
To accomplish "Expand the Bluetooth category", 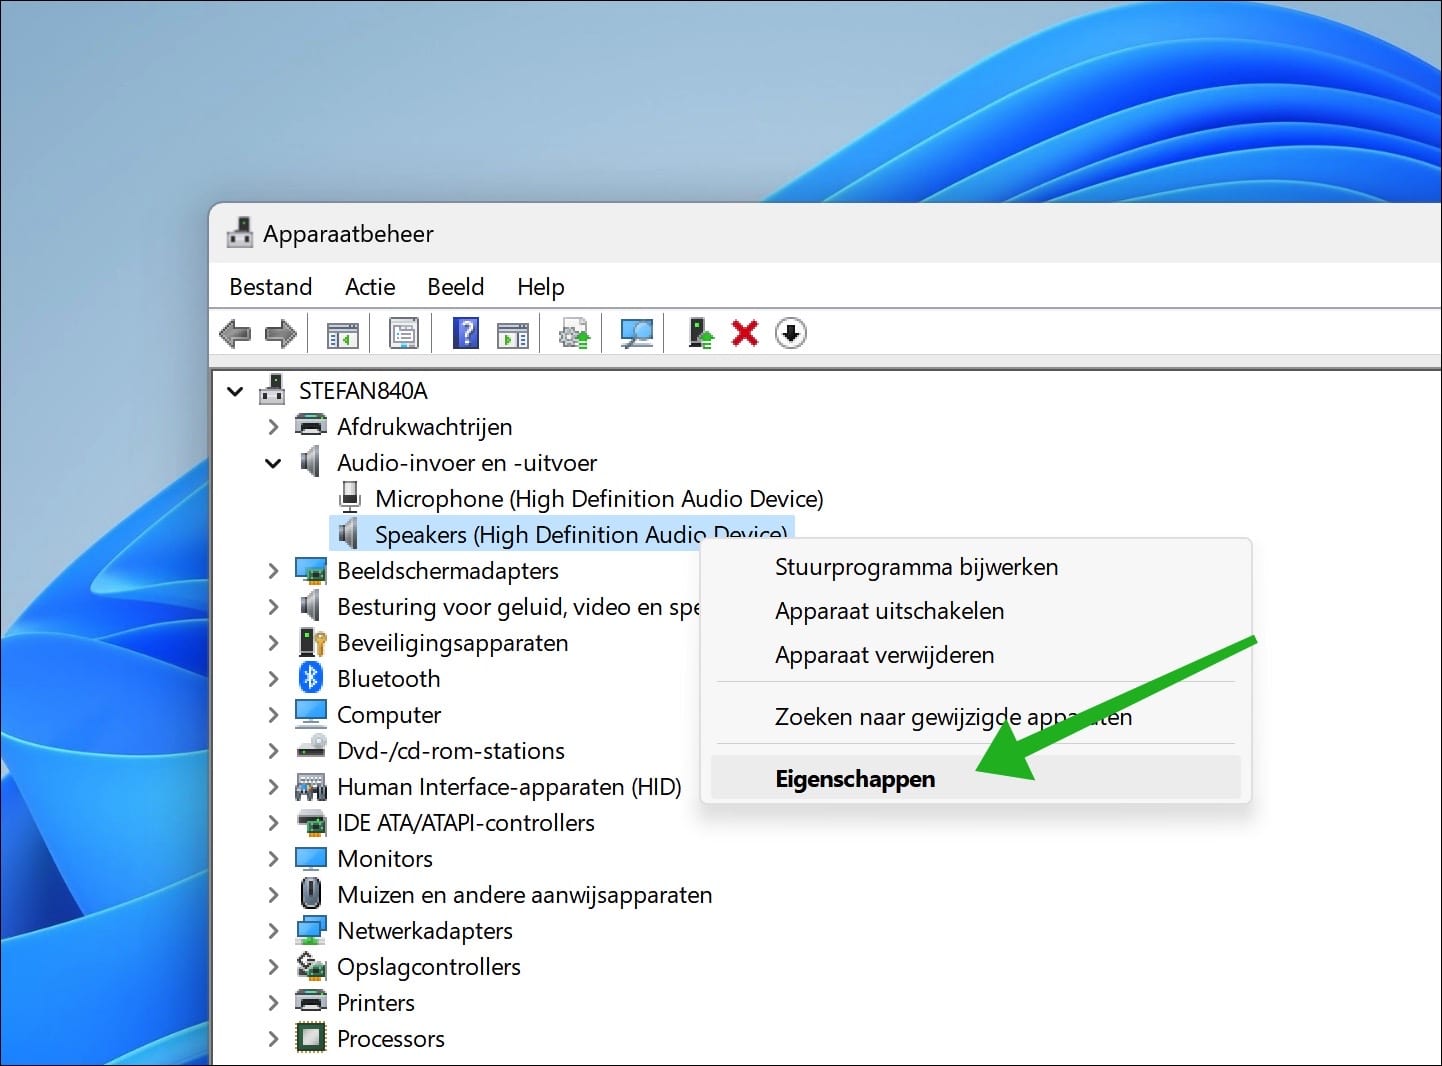I will click(272, 678).
